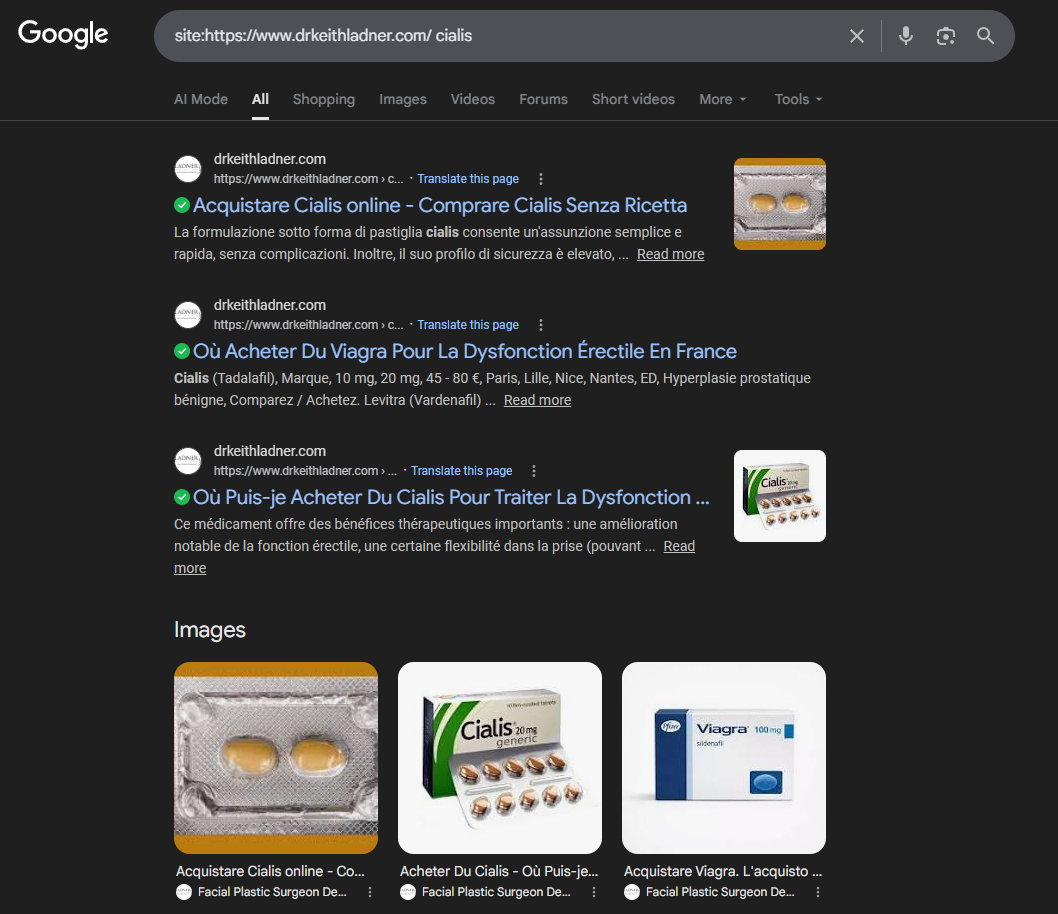The image size is (1058, 914).
Task: Open three-dot menu for Acquistare Cialis online result
Action: pos(541,179)
